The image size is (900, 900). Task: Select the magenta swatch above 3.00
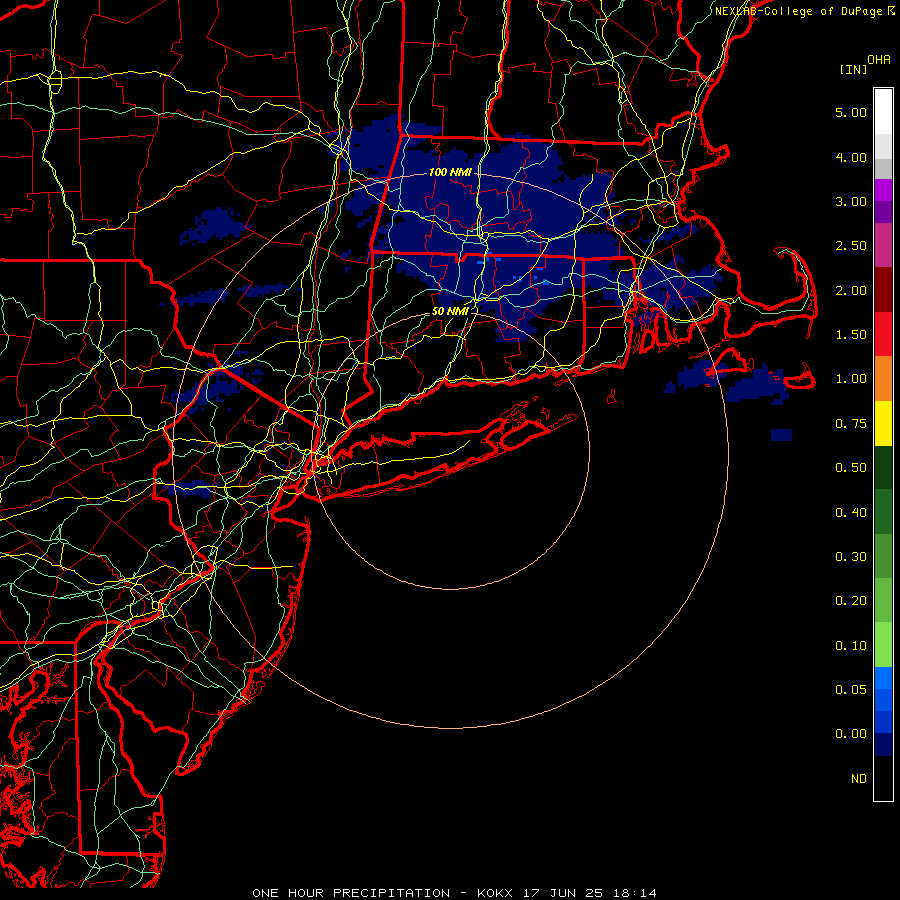883,190
